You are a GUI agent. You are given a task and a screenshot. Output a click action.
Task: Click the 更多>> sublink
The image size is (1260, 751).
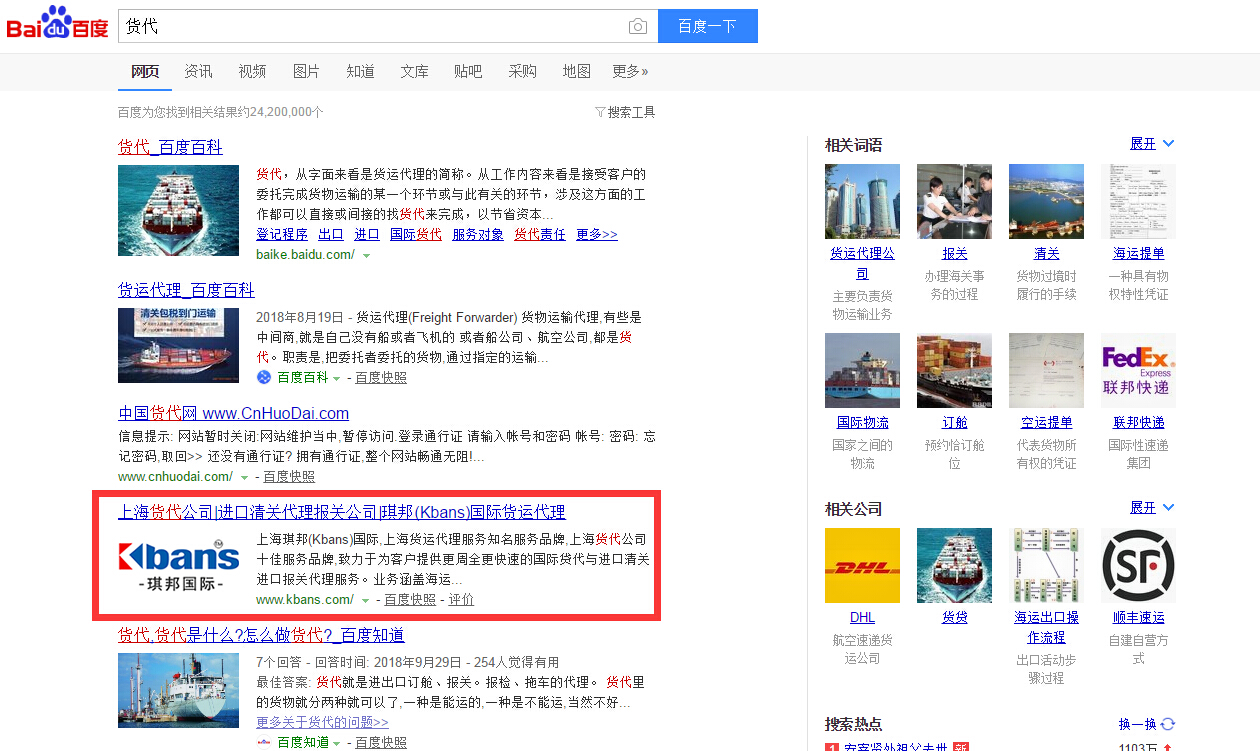[x=597, y=234]
